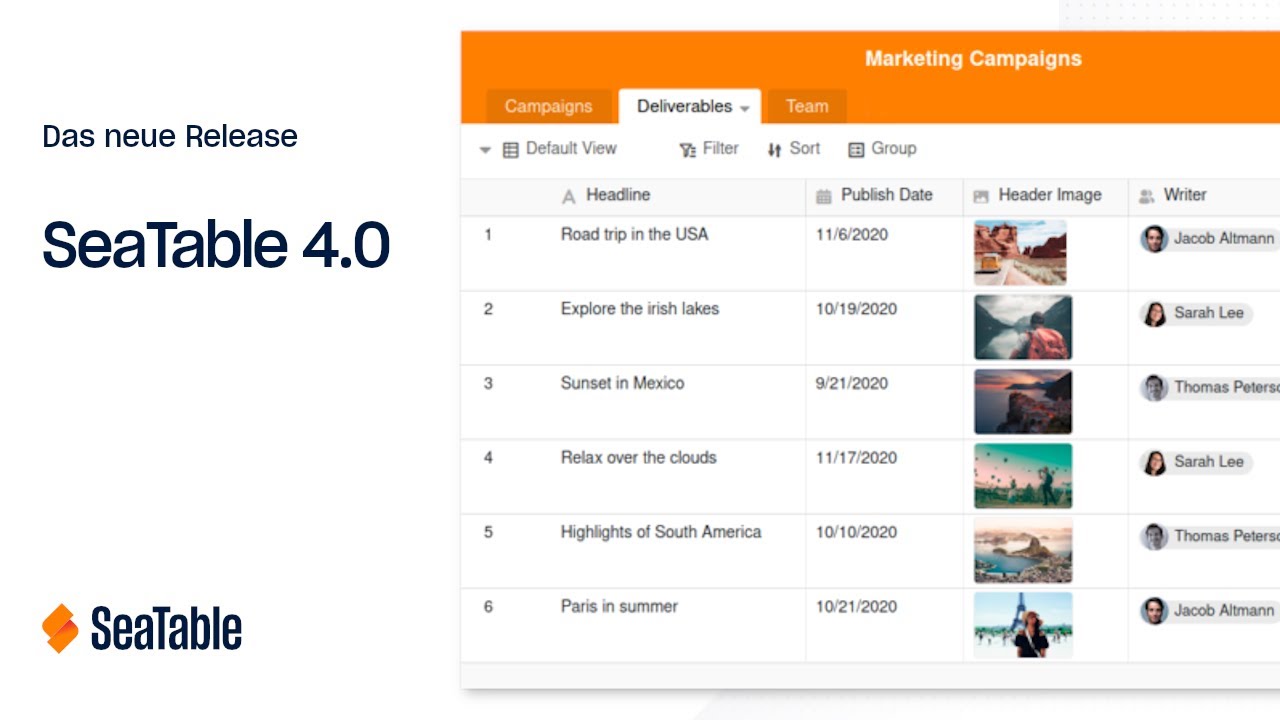Click the date 11/17/2020
Image resolution: width=1280 pixels, height=720 pixels.
point(856,458)
